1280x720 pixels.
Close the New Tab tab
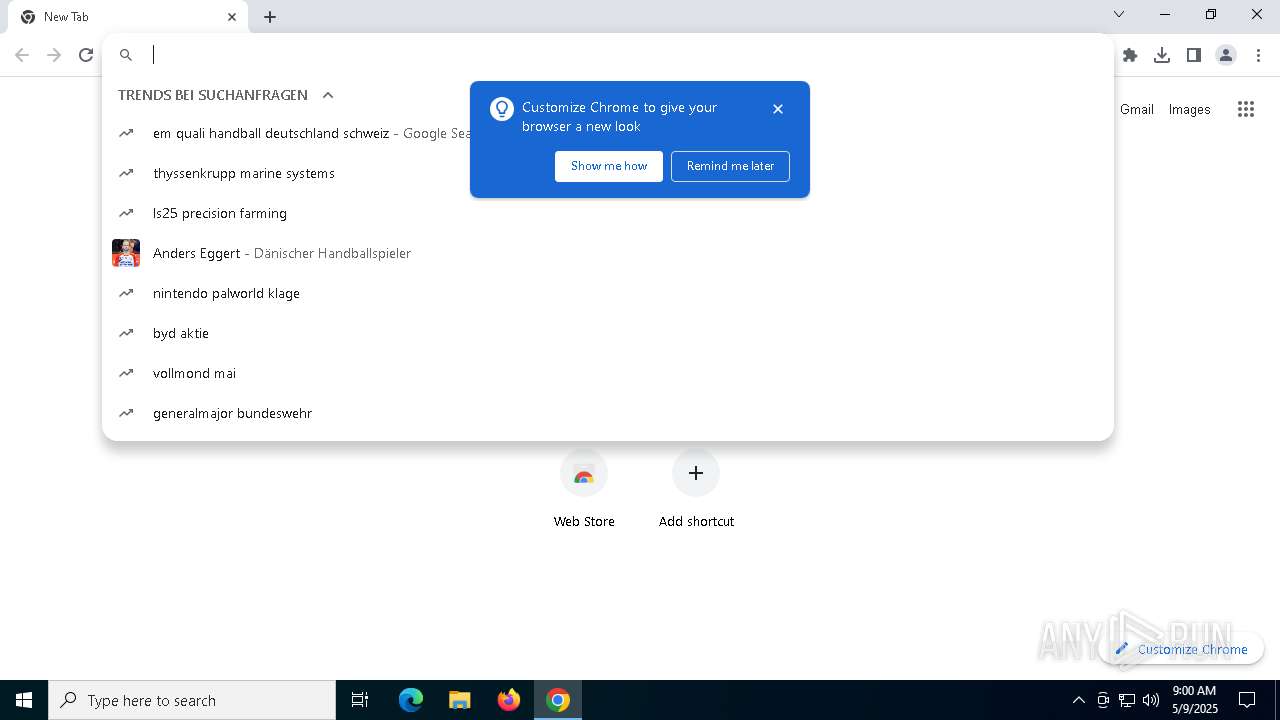tap(232, 17)
